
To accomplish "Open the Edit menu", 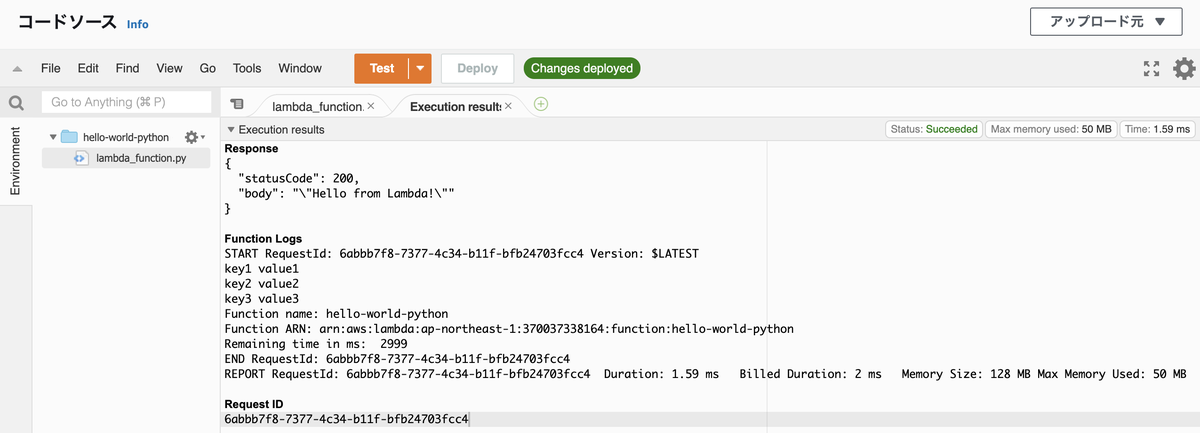I will click(88, 68).
